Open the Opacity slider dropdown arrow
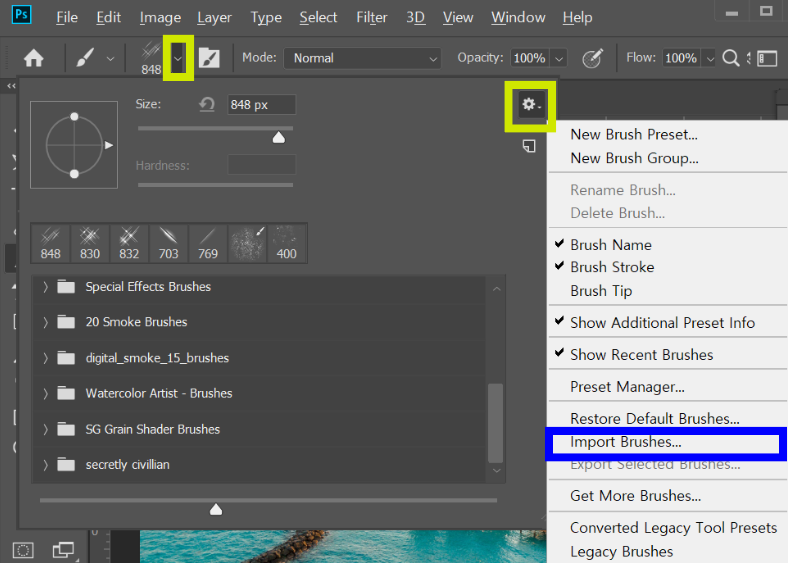This screenshot has height=563, width=788. pyautogui.click(x=559, y=58)
